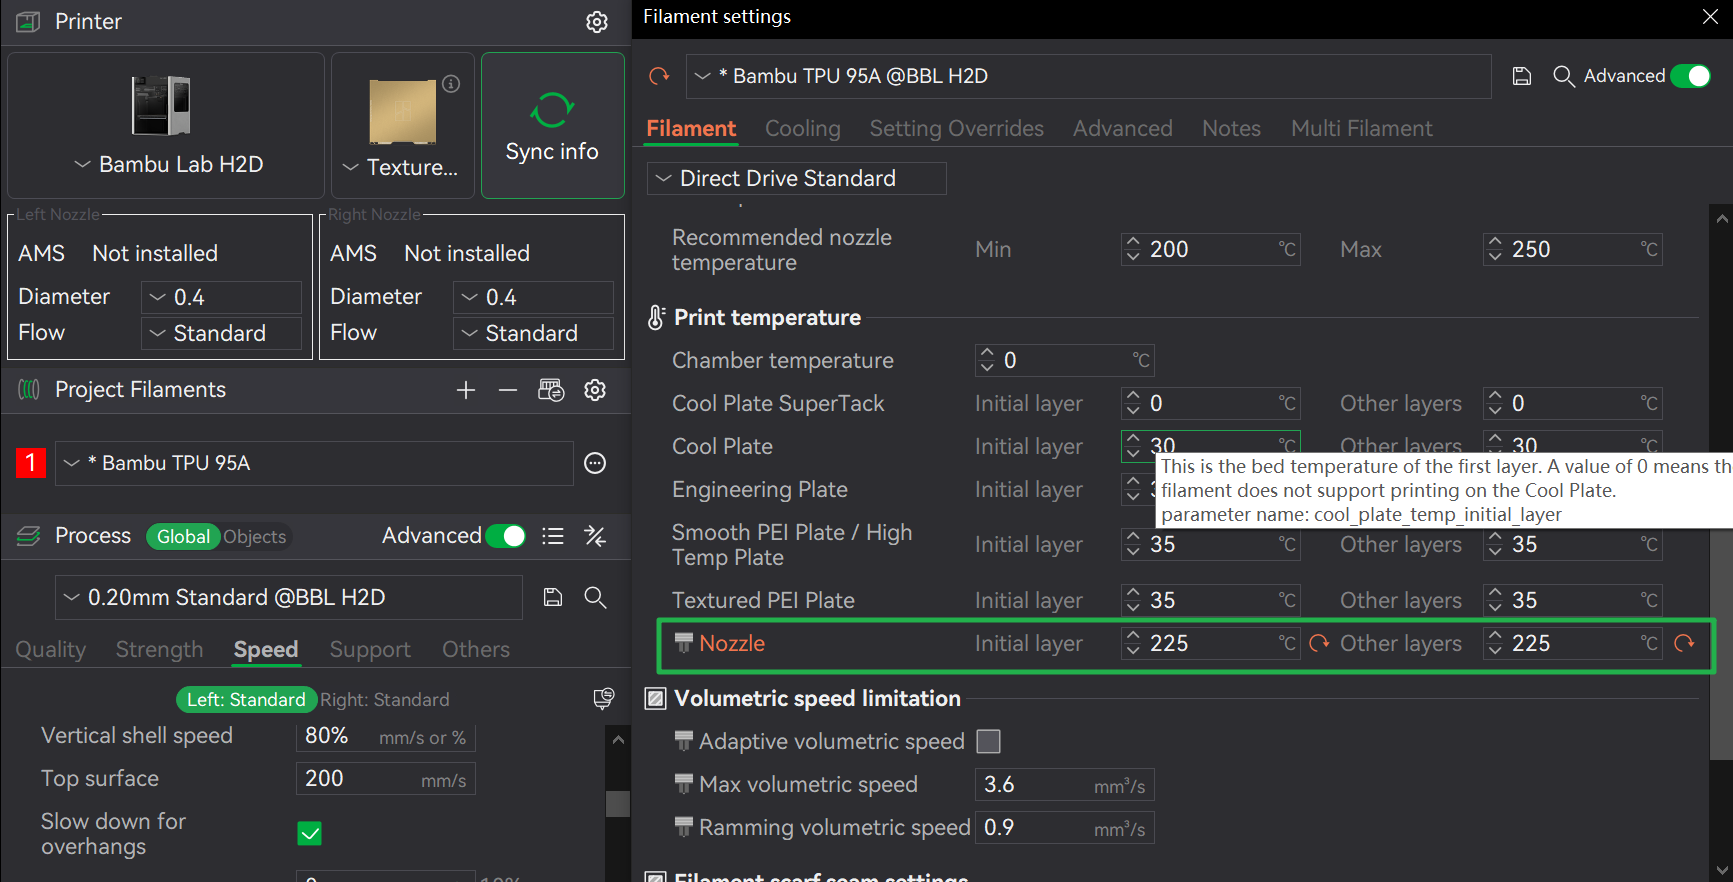Switch process scope to Global

coord(184,537)
